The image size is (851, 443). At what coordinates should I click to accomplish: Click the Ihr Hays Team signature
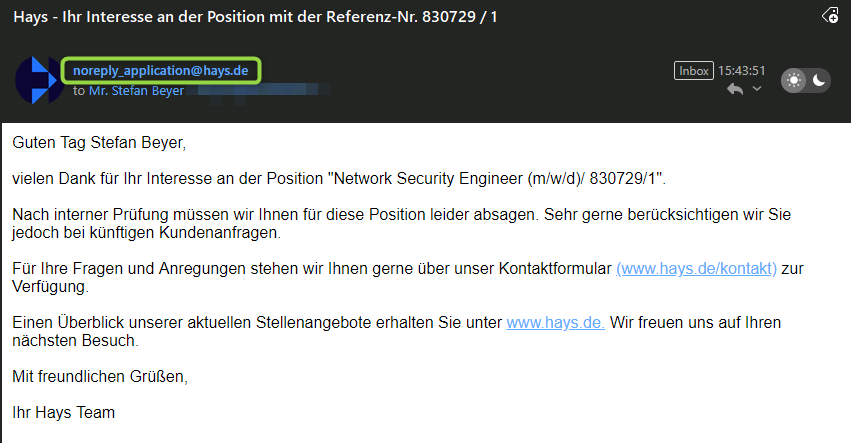pos(63,412)
